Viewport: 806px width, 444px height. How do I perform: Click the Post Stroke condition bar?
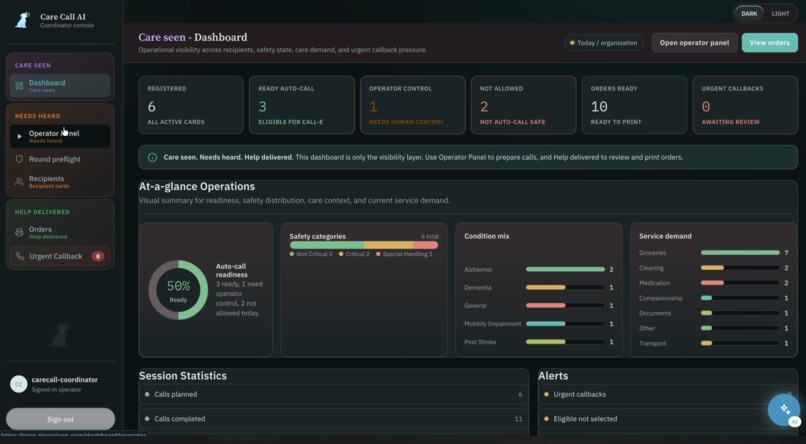click(x=565, y=342)
